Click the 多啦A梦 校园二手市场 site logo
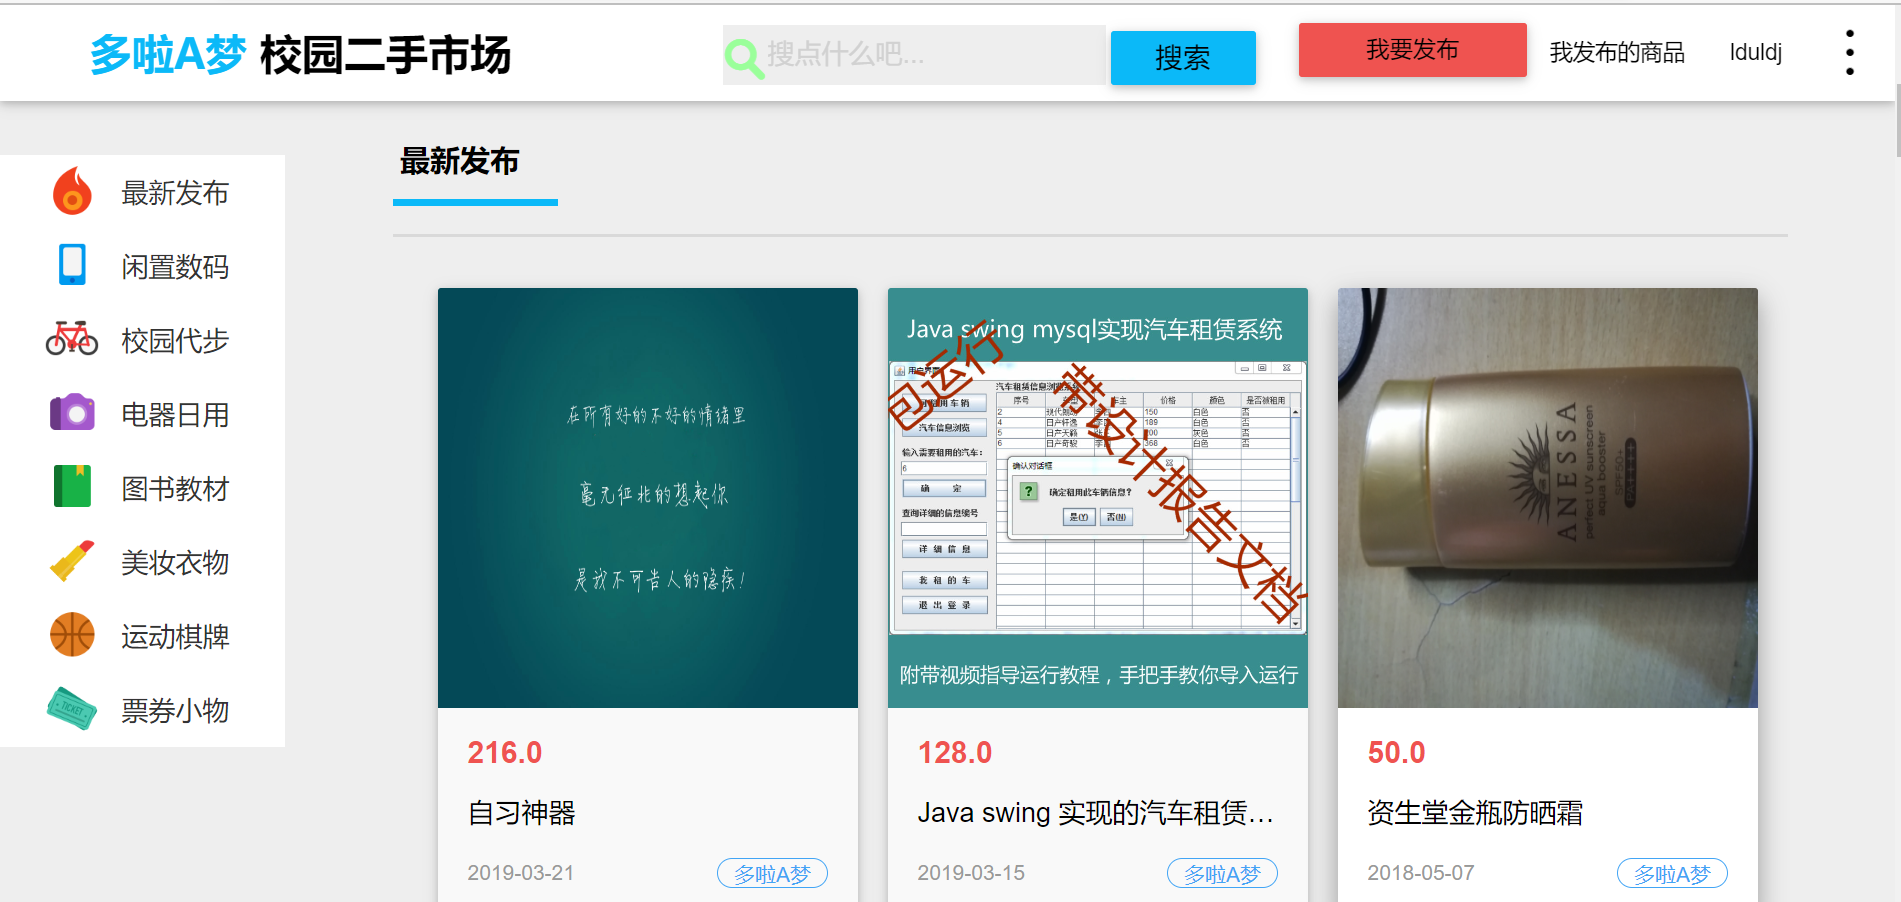This screenshot has height=902, width=1901. 300,54
